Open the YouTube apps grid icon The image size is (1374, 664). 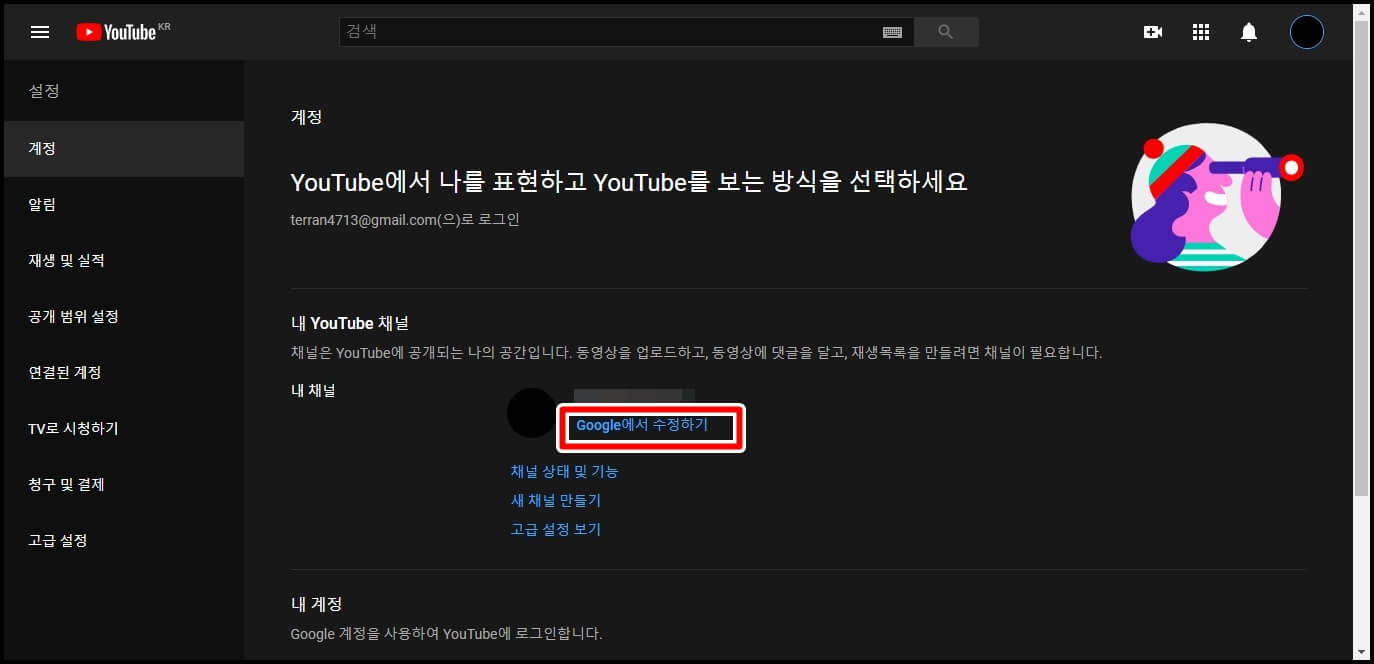1201,32
